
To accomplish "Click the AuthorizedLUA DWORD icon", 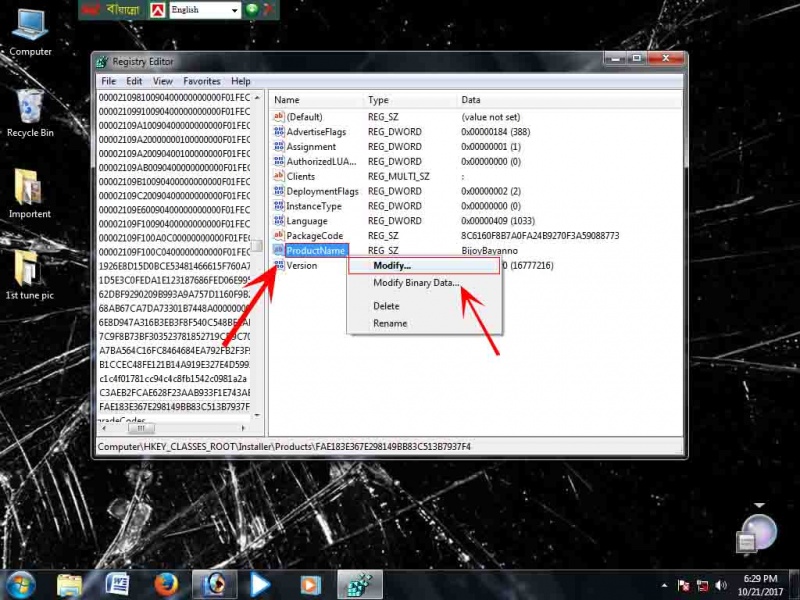I will 279,161.
